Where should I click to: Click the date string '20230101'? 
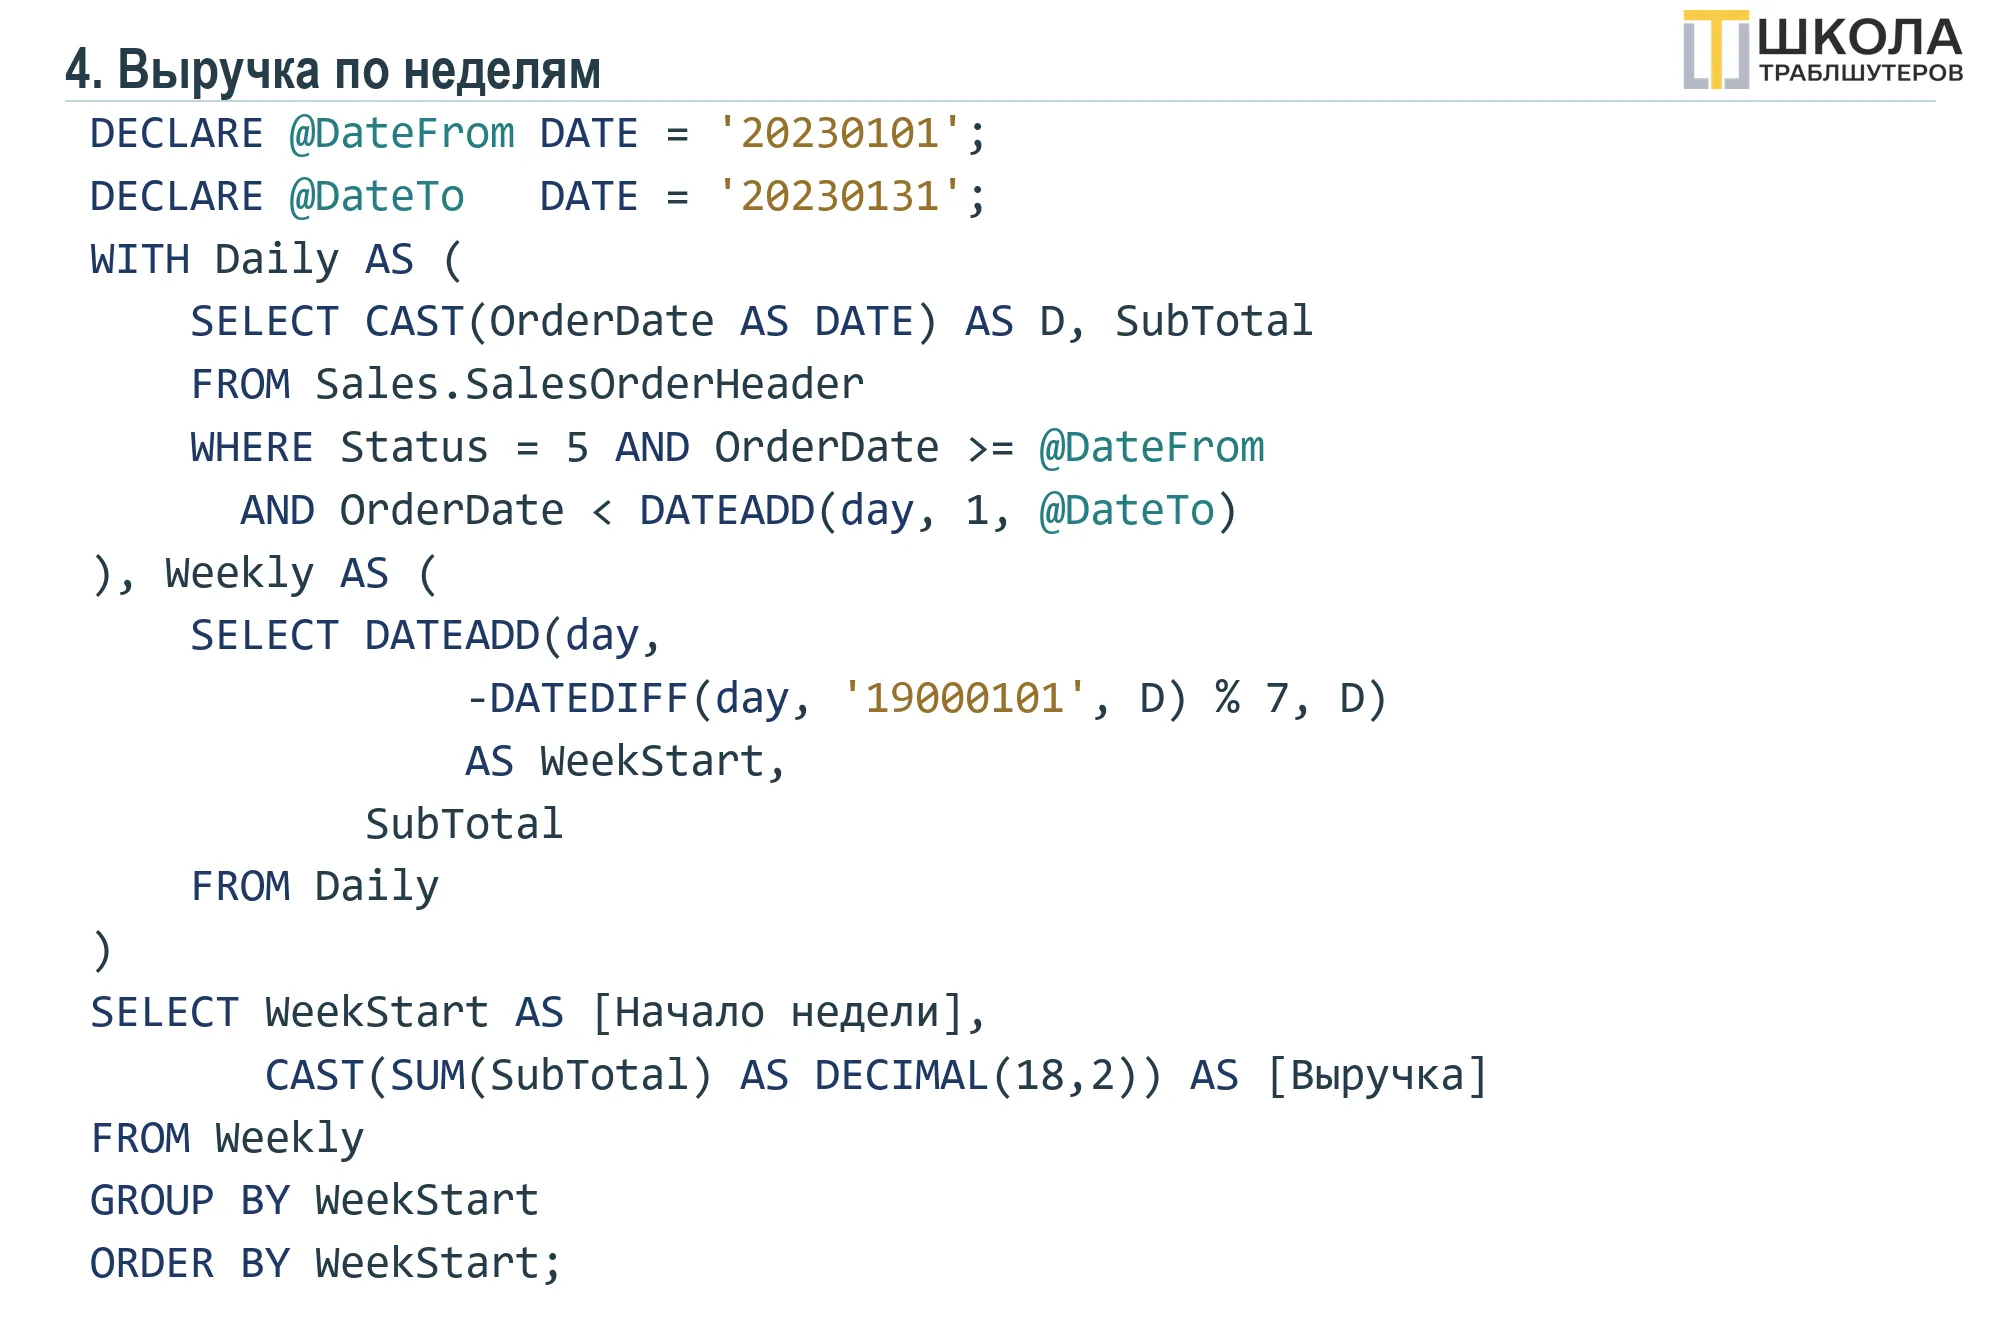[x=839, y=133]
